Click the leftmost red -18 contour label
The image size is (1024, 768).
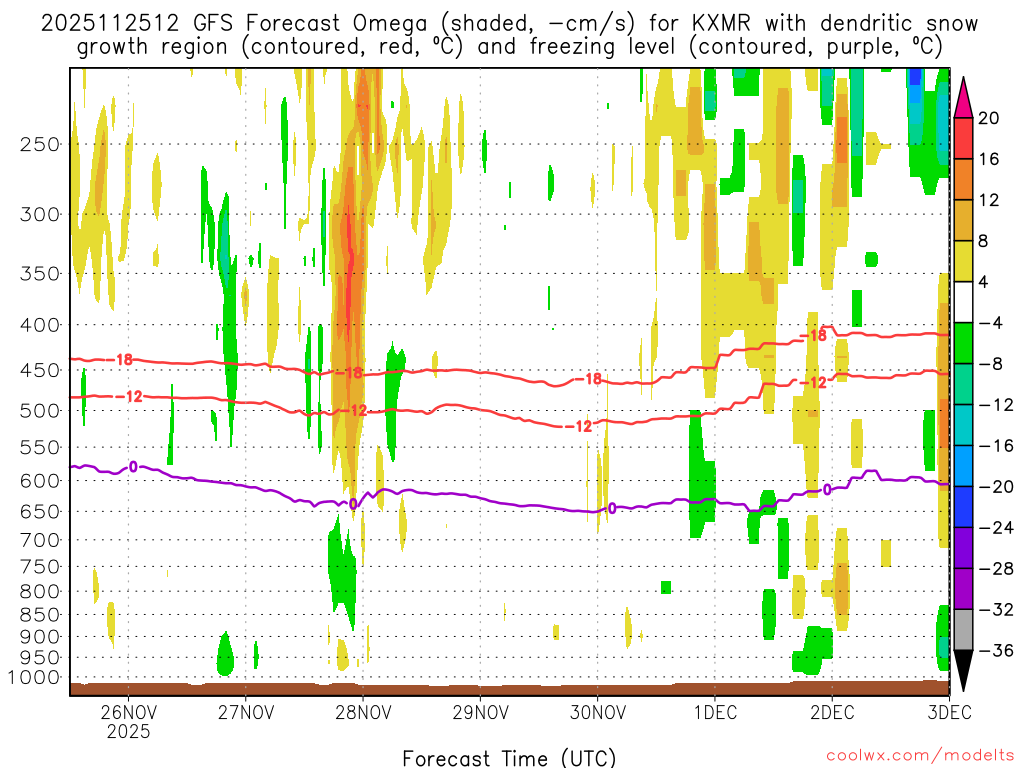[120, 359]
